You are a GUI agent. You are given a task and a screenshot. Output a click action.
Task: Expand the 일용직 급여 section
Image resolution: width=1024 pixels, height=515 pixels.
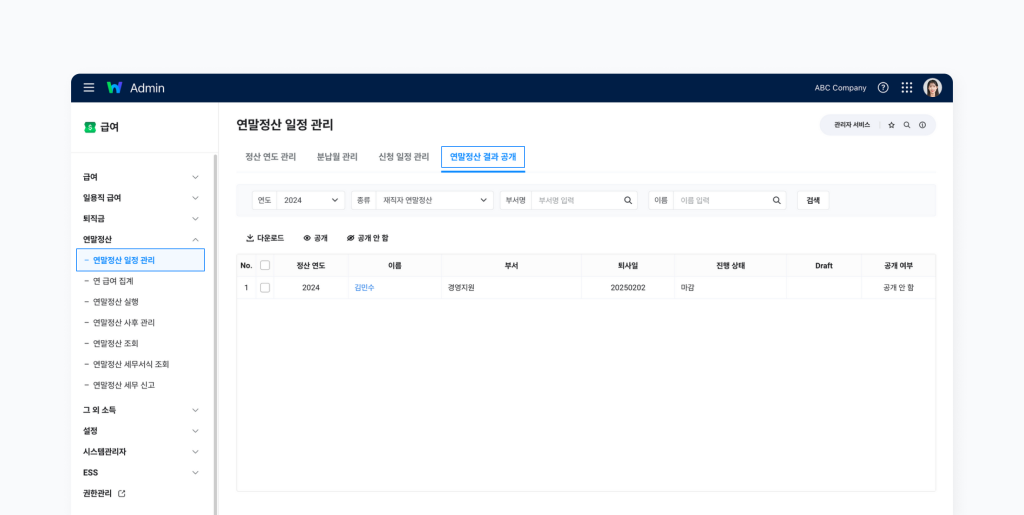point(141,198)
